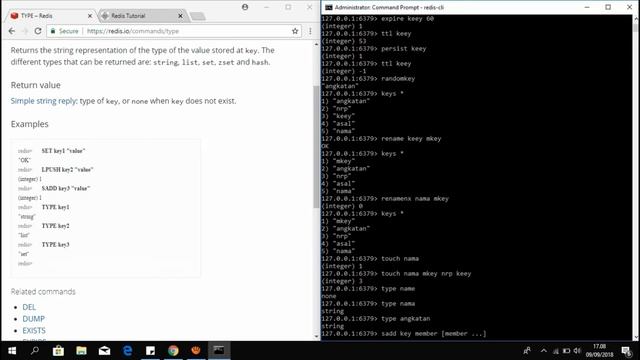640x360 pixels.
Task: Click 'renamenx nama mkey' terminal line
Action: 385,199
